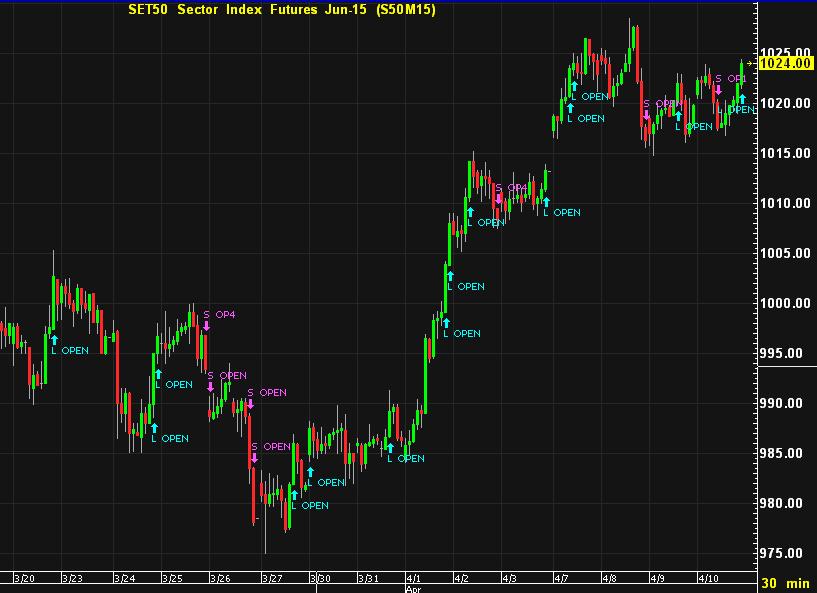Click the yellow 1024.00 current price tag
Screen dimensions: 817x593
click(786, 63)
